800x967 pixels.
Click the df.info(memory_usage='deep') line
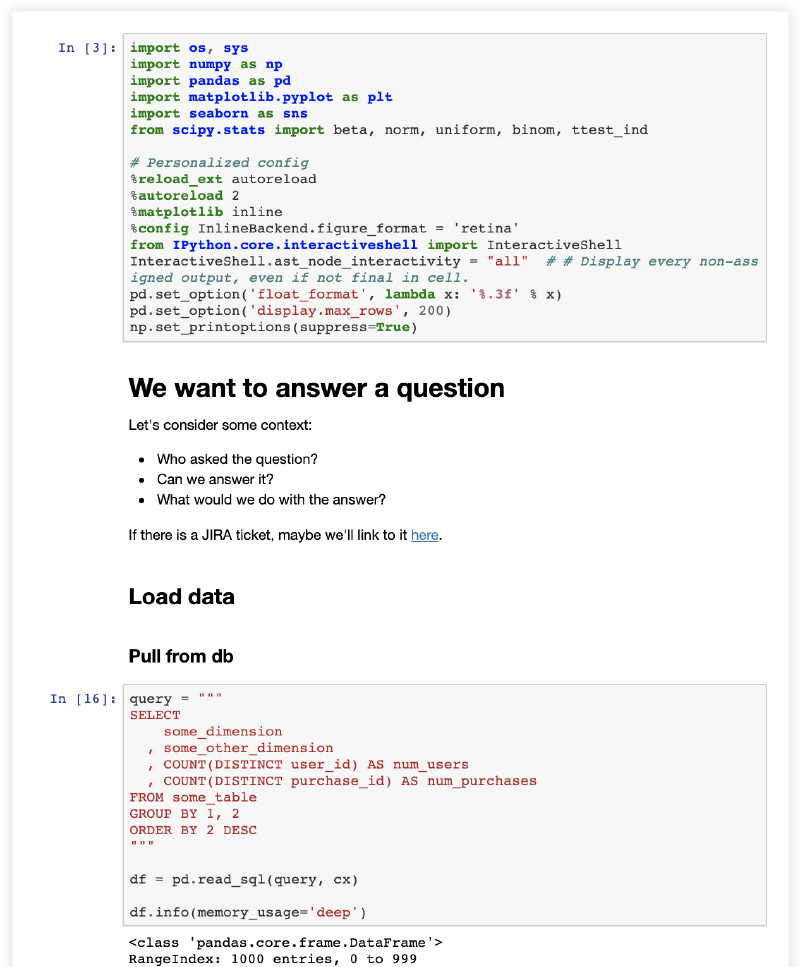[248, 912]
